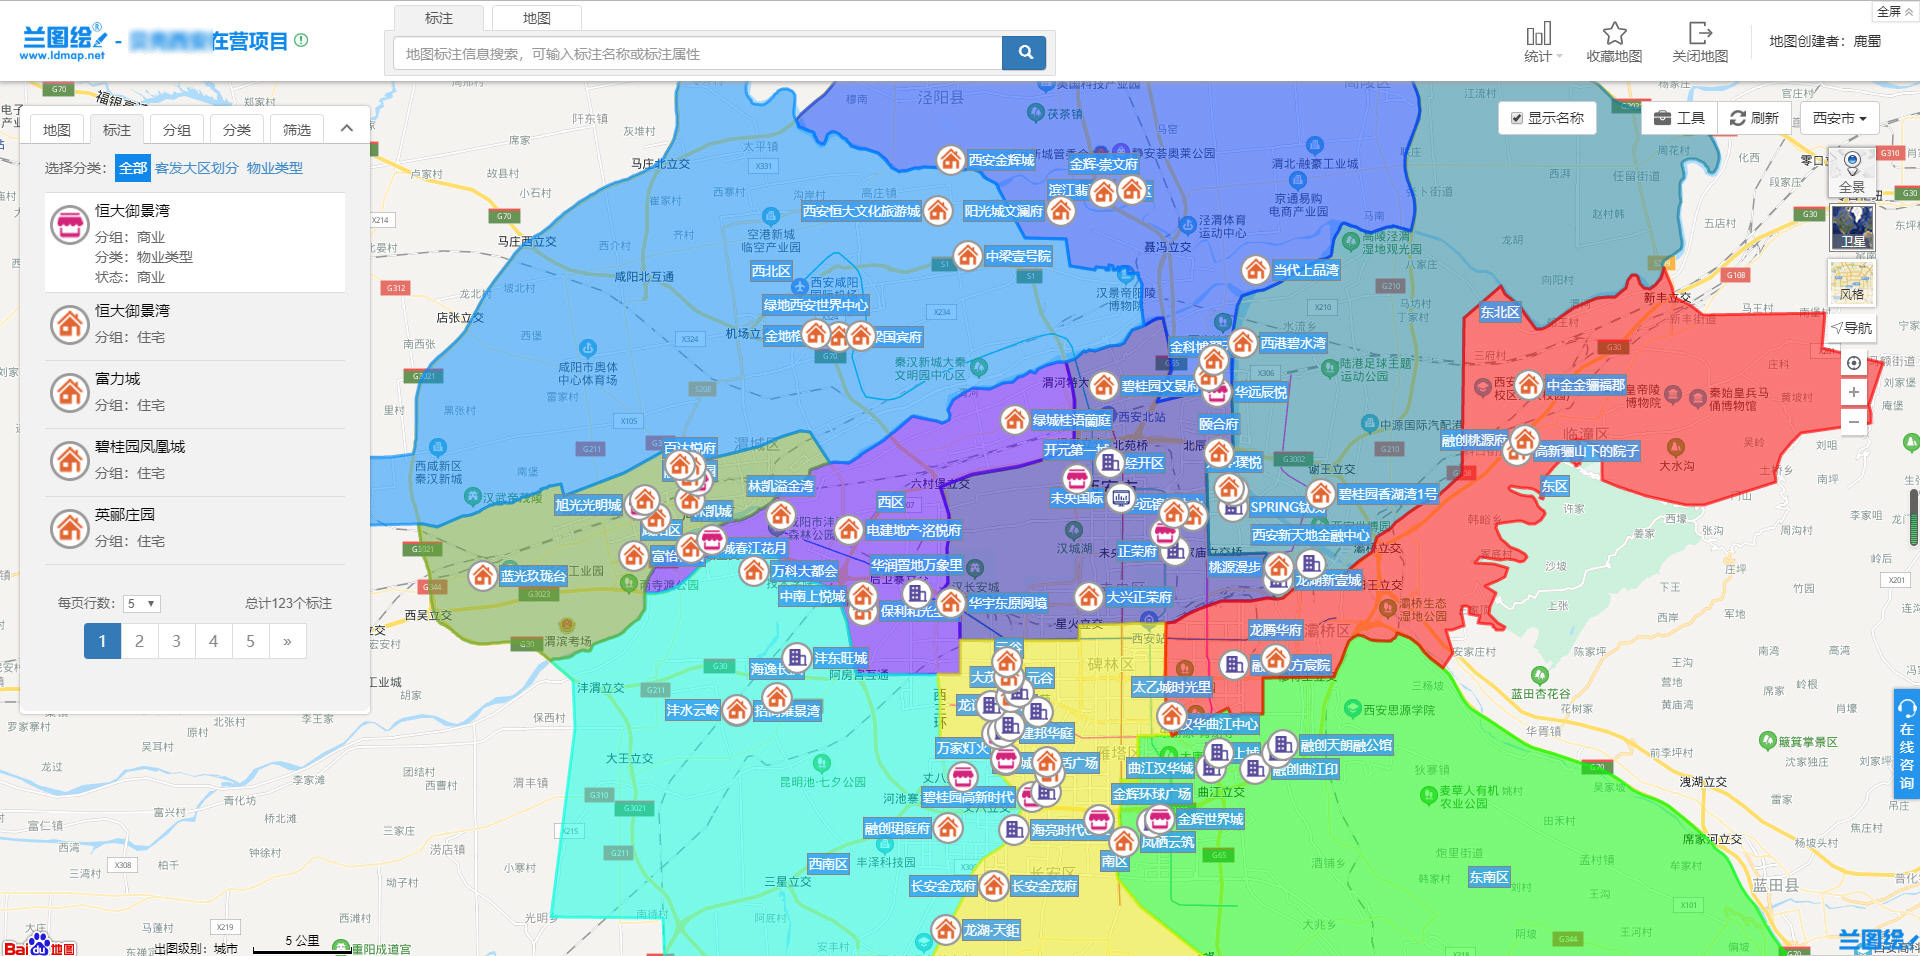Click the project info circle icon
1920x956 pixels.
tap(301, 40)
